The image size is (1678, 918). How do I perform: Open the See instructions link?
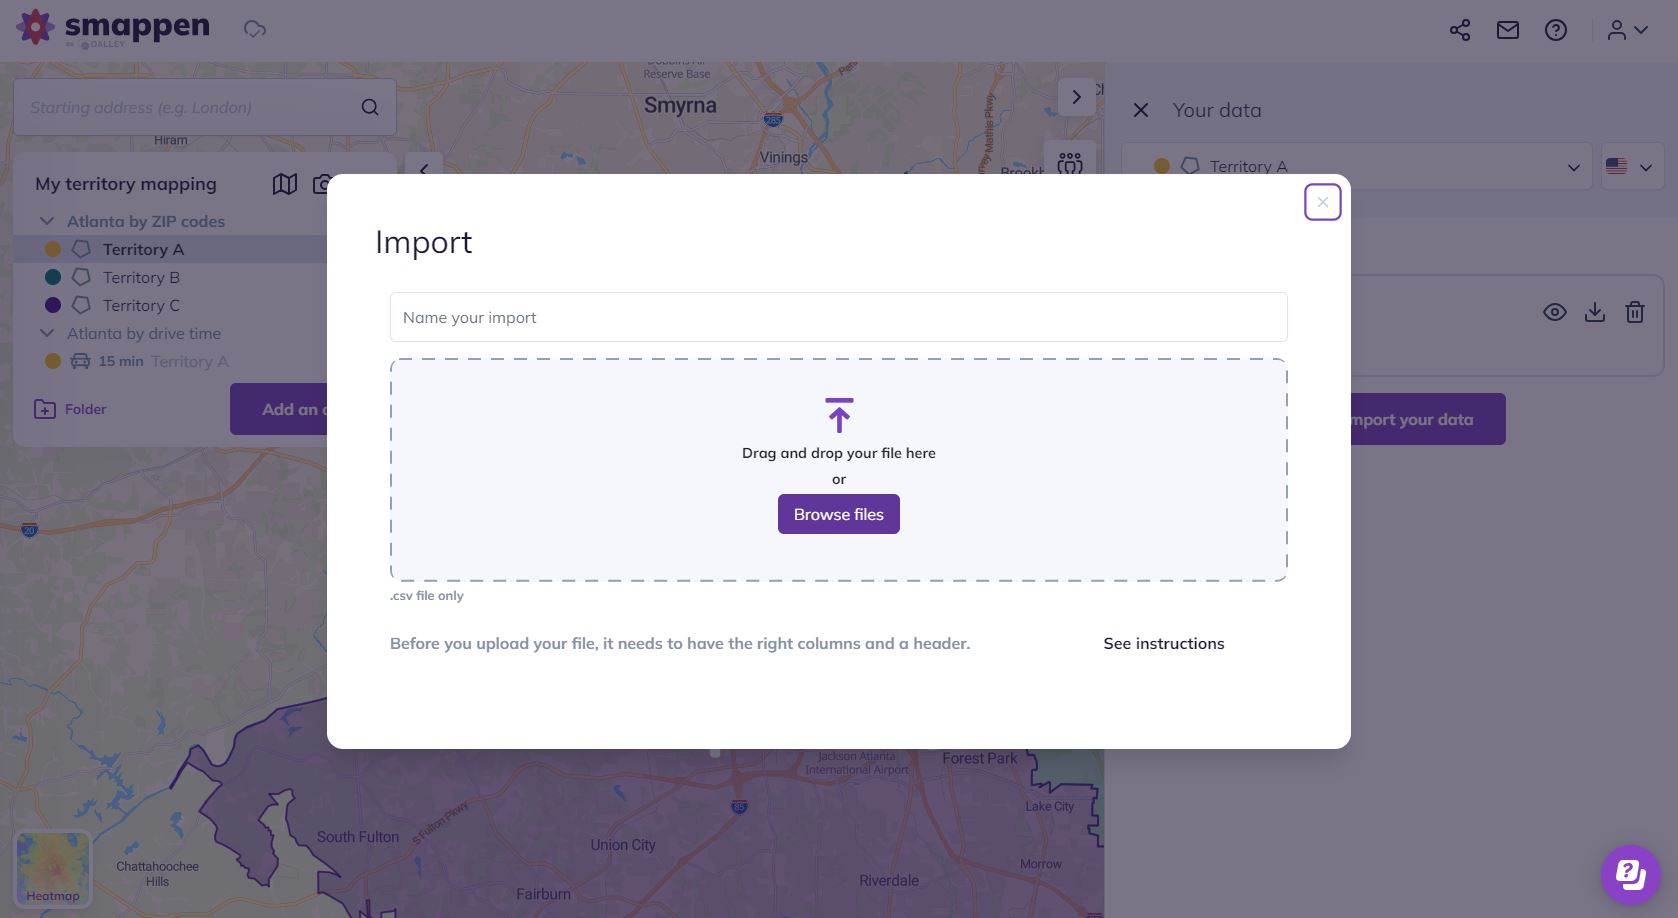click(1163, 643)
